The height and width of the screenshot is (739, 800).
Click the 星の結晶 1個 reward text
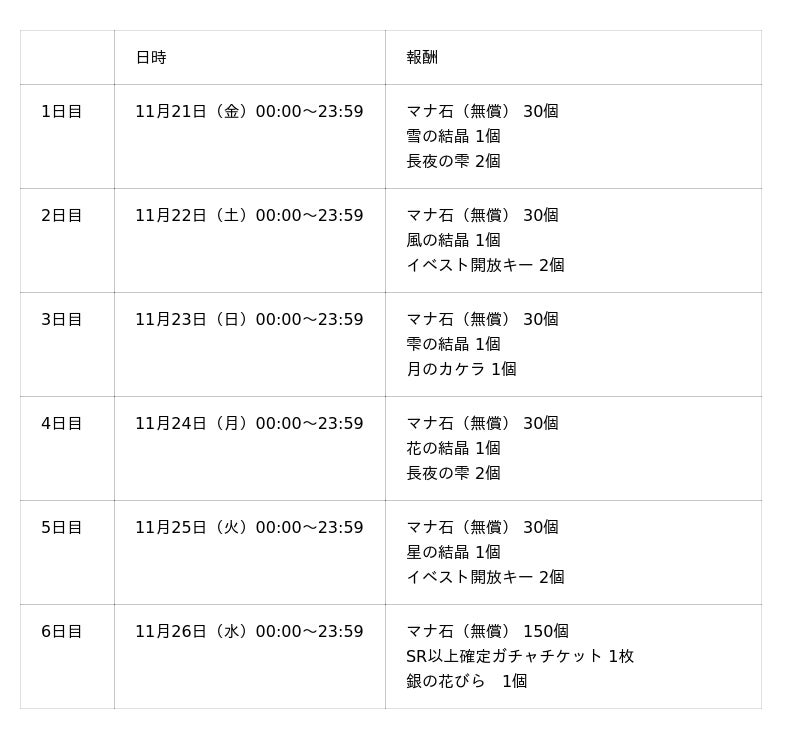pos(453,553)
